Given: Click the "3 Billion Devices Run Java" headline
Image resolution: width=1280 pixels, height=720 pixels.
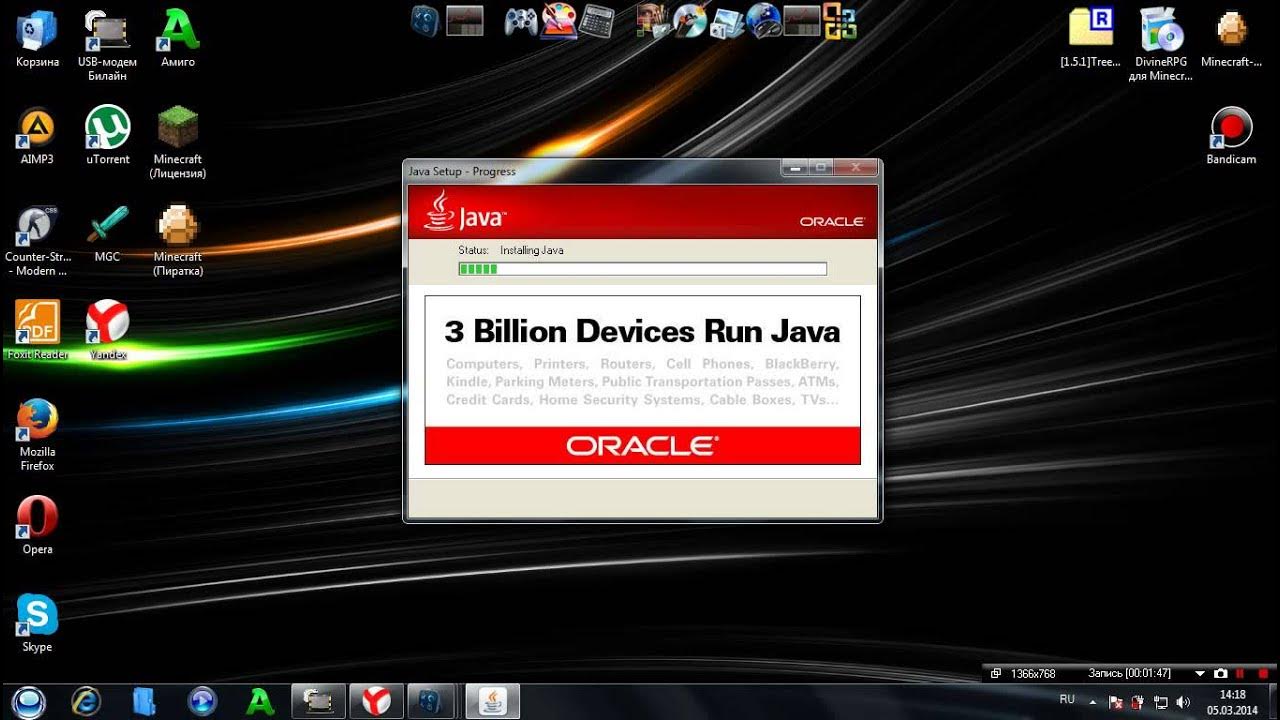Looking at the screenshot, I should click(x=642, y=331).
